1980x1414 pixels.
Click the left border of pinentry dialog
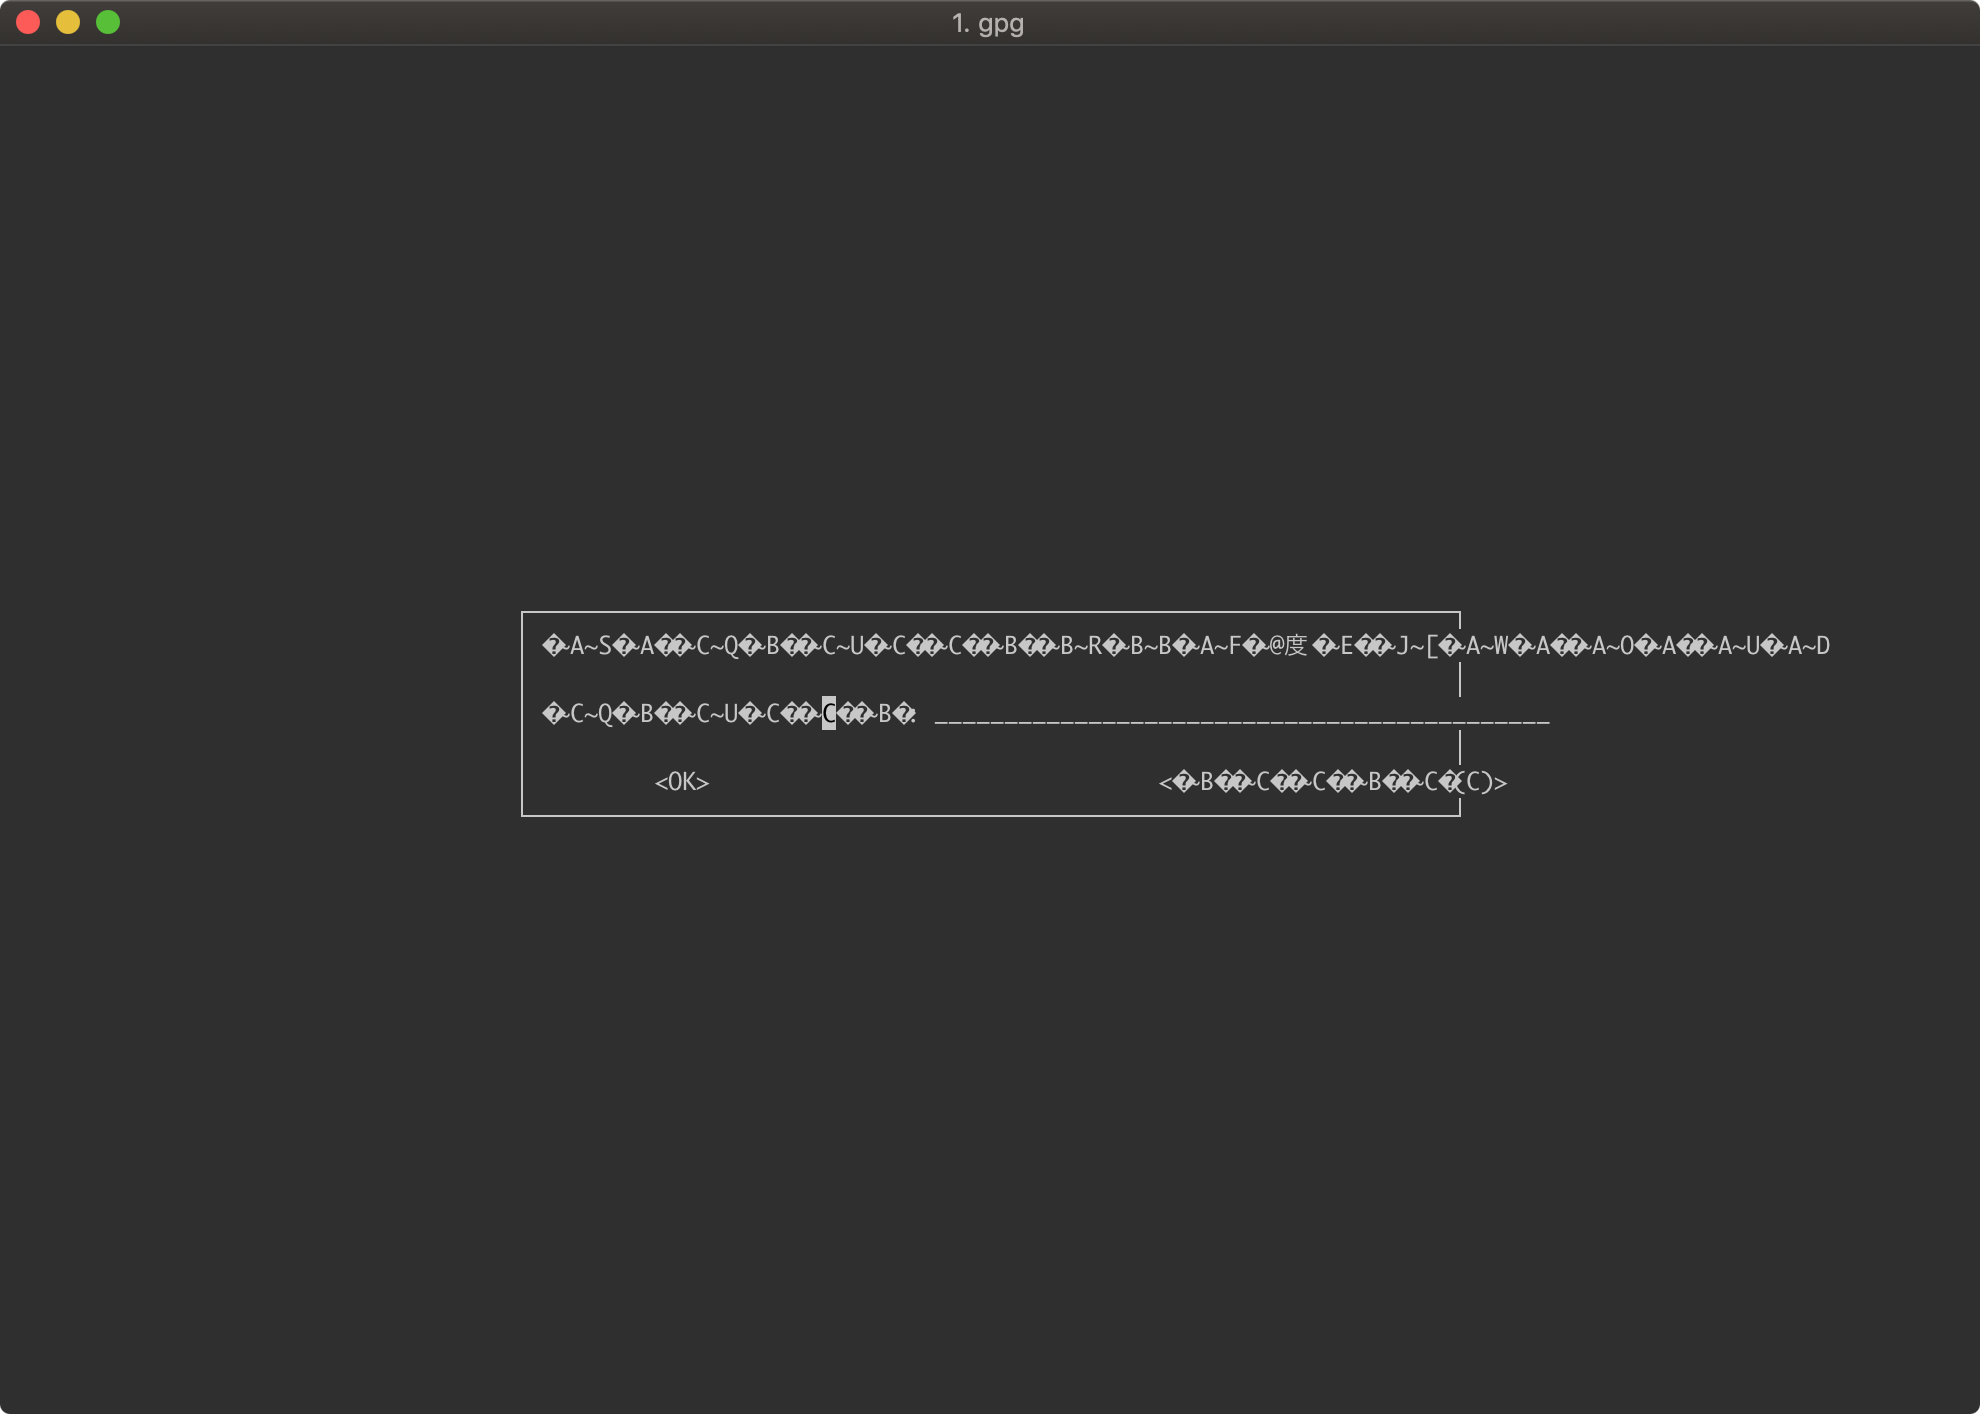[x=522, y=714]
